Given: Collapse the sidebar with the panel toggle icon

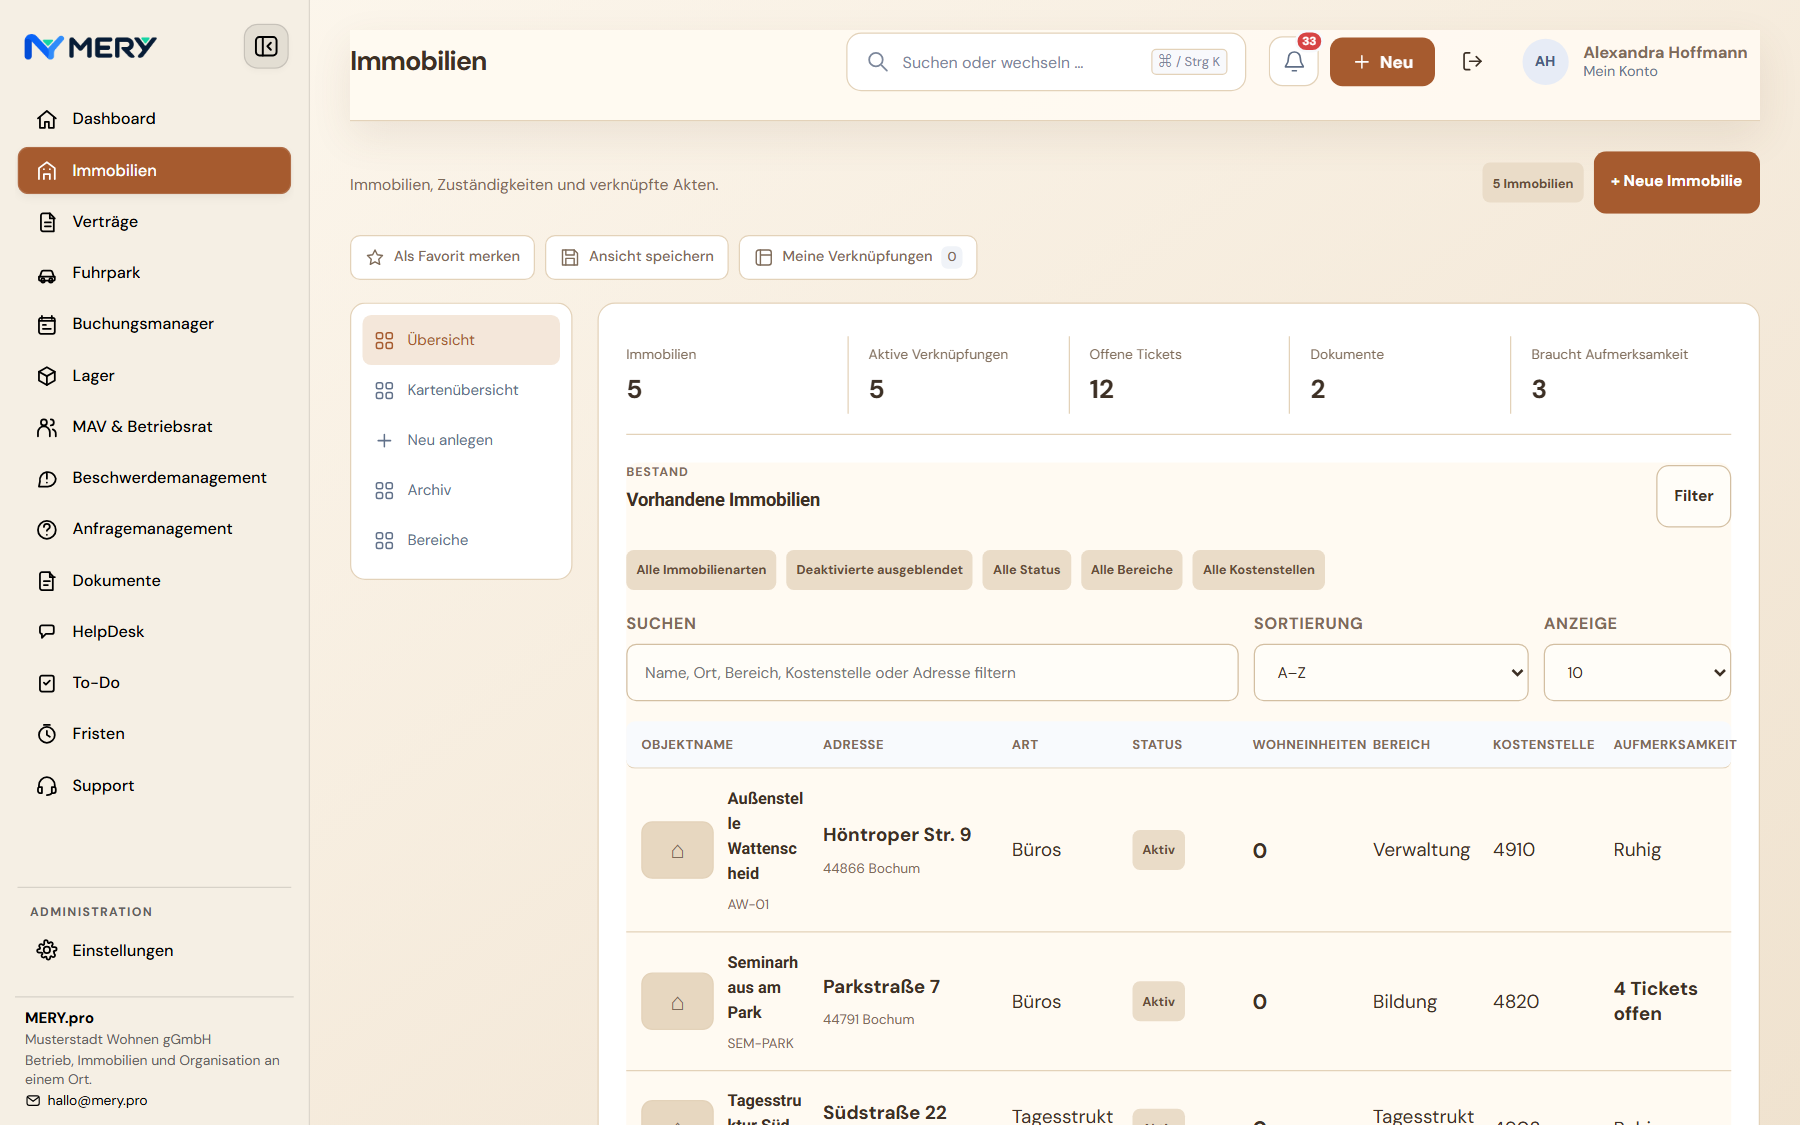Looking at the screenshot, I should coord(266,47).
